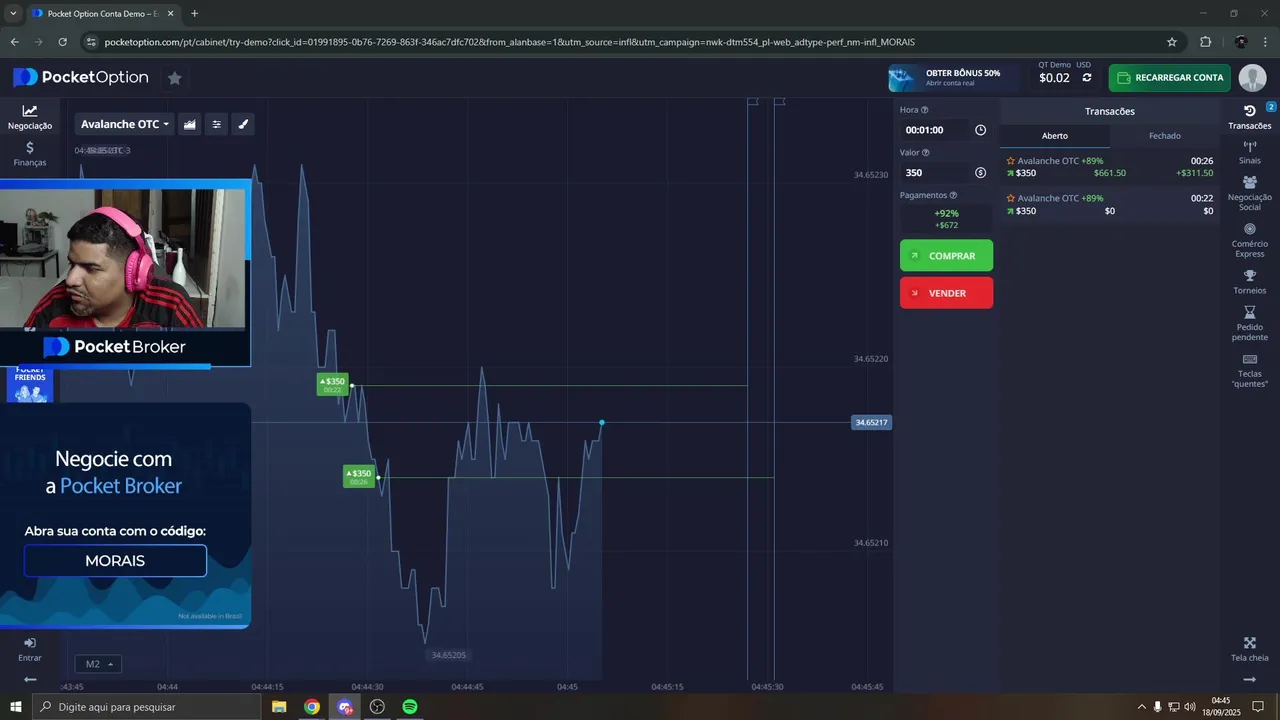Add page to favorites star

tap(174, 78)
